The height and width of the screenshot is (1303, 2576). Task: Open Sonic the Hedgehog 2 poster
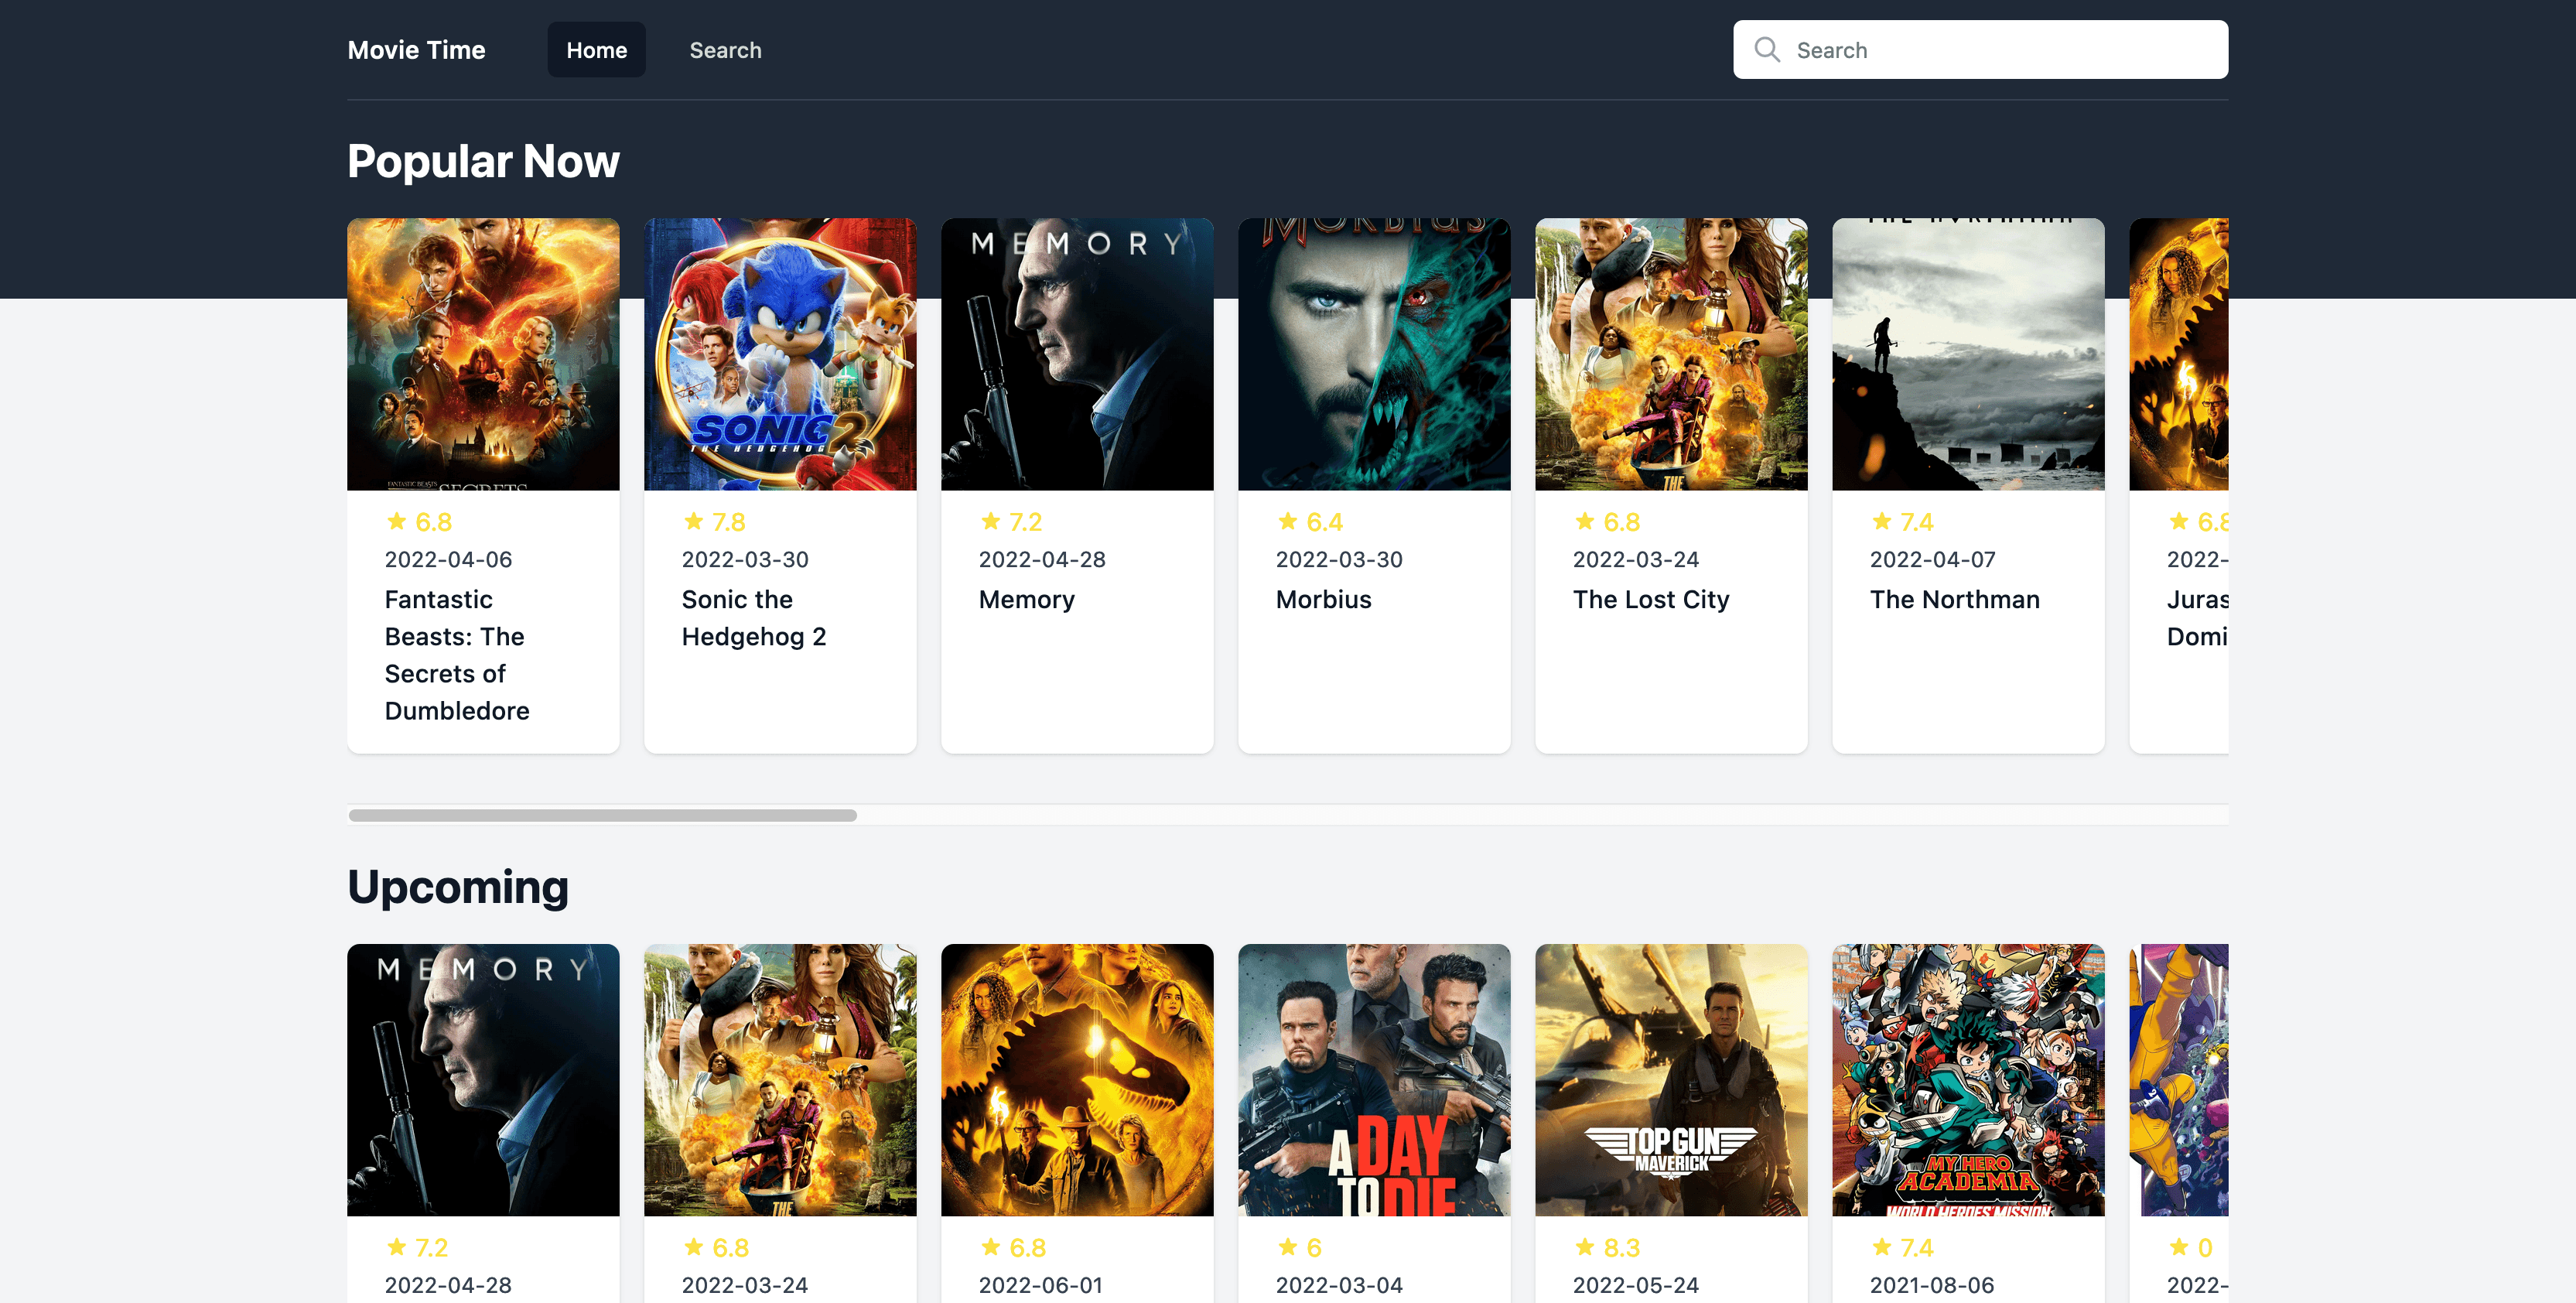[780, 354]
